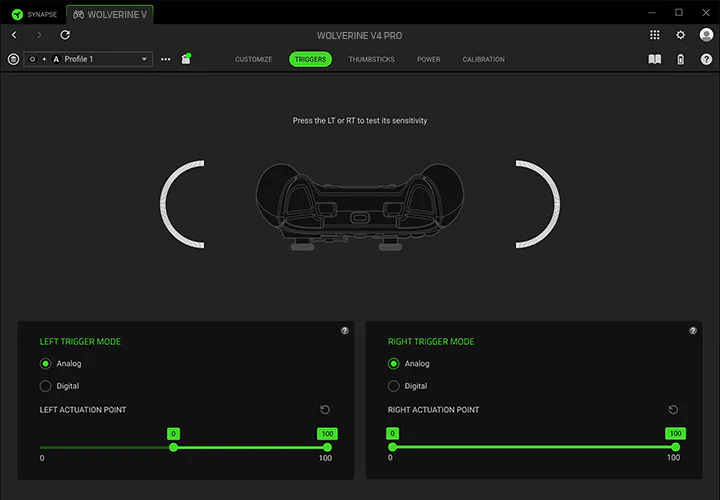Switch to the Thumbsticks tab

(371, 59)
